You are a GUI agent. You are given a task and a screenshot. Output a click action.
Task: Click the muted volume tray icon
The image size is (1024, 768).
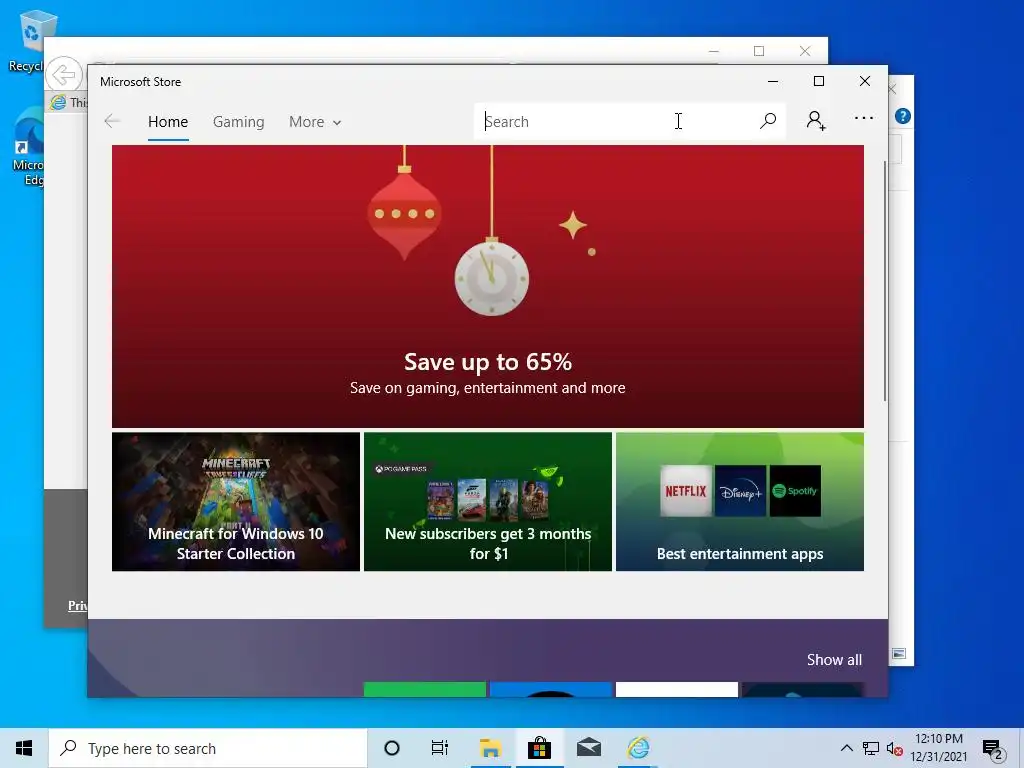tap(895, 749)
